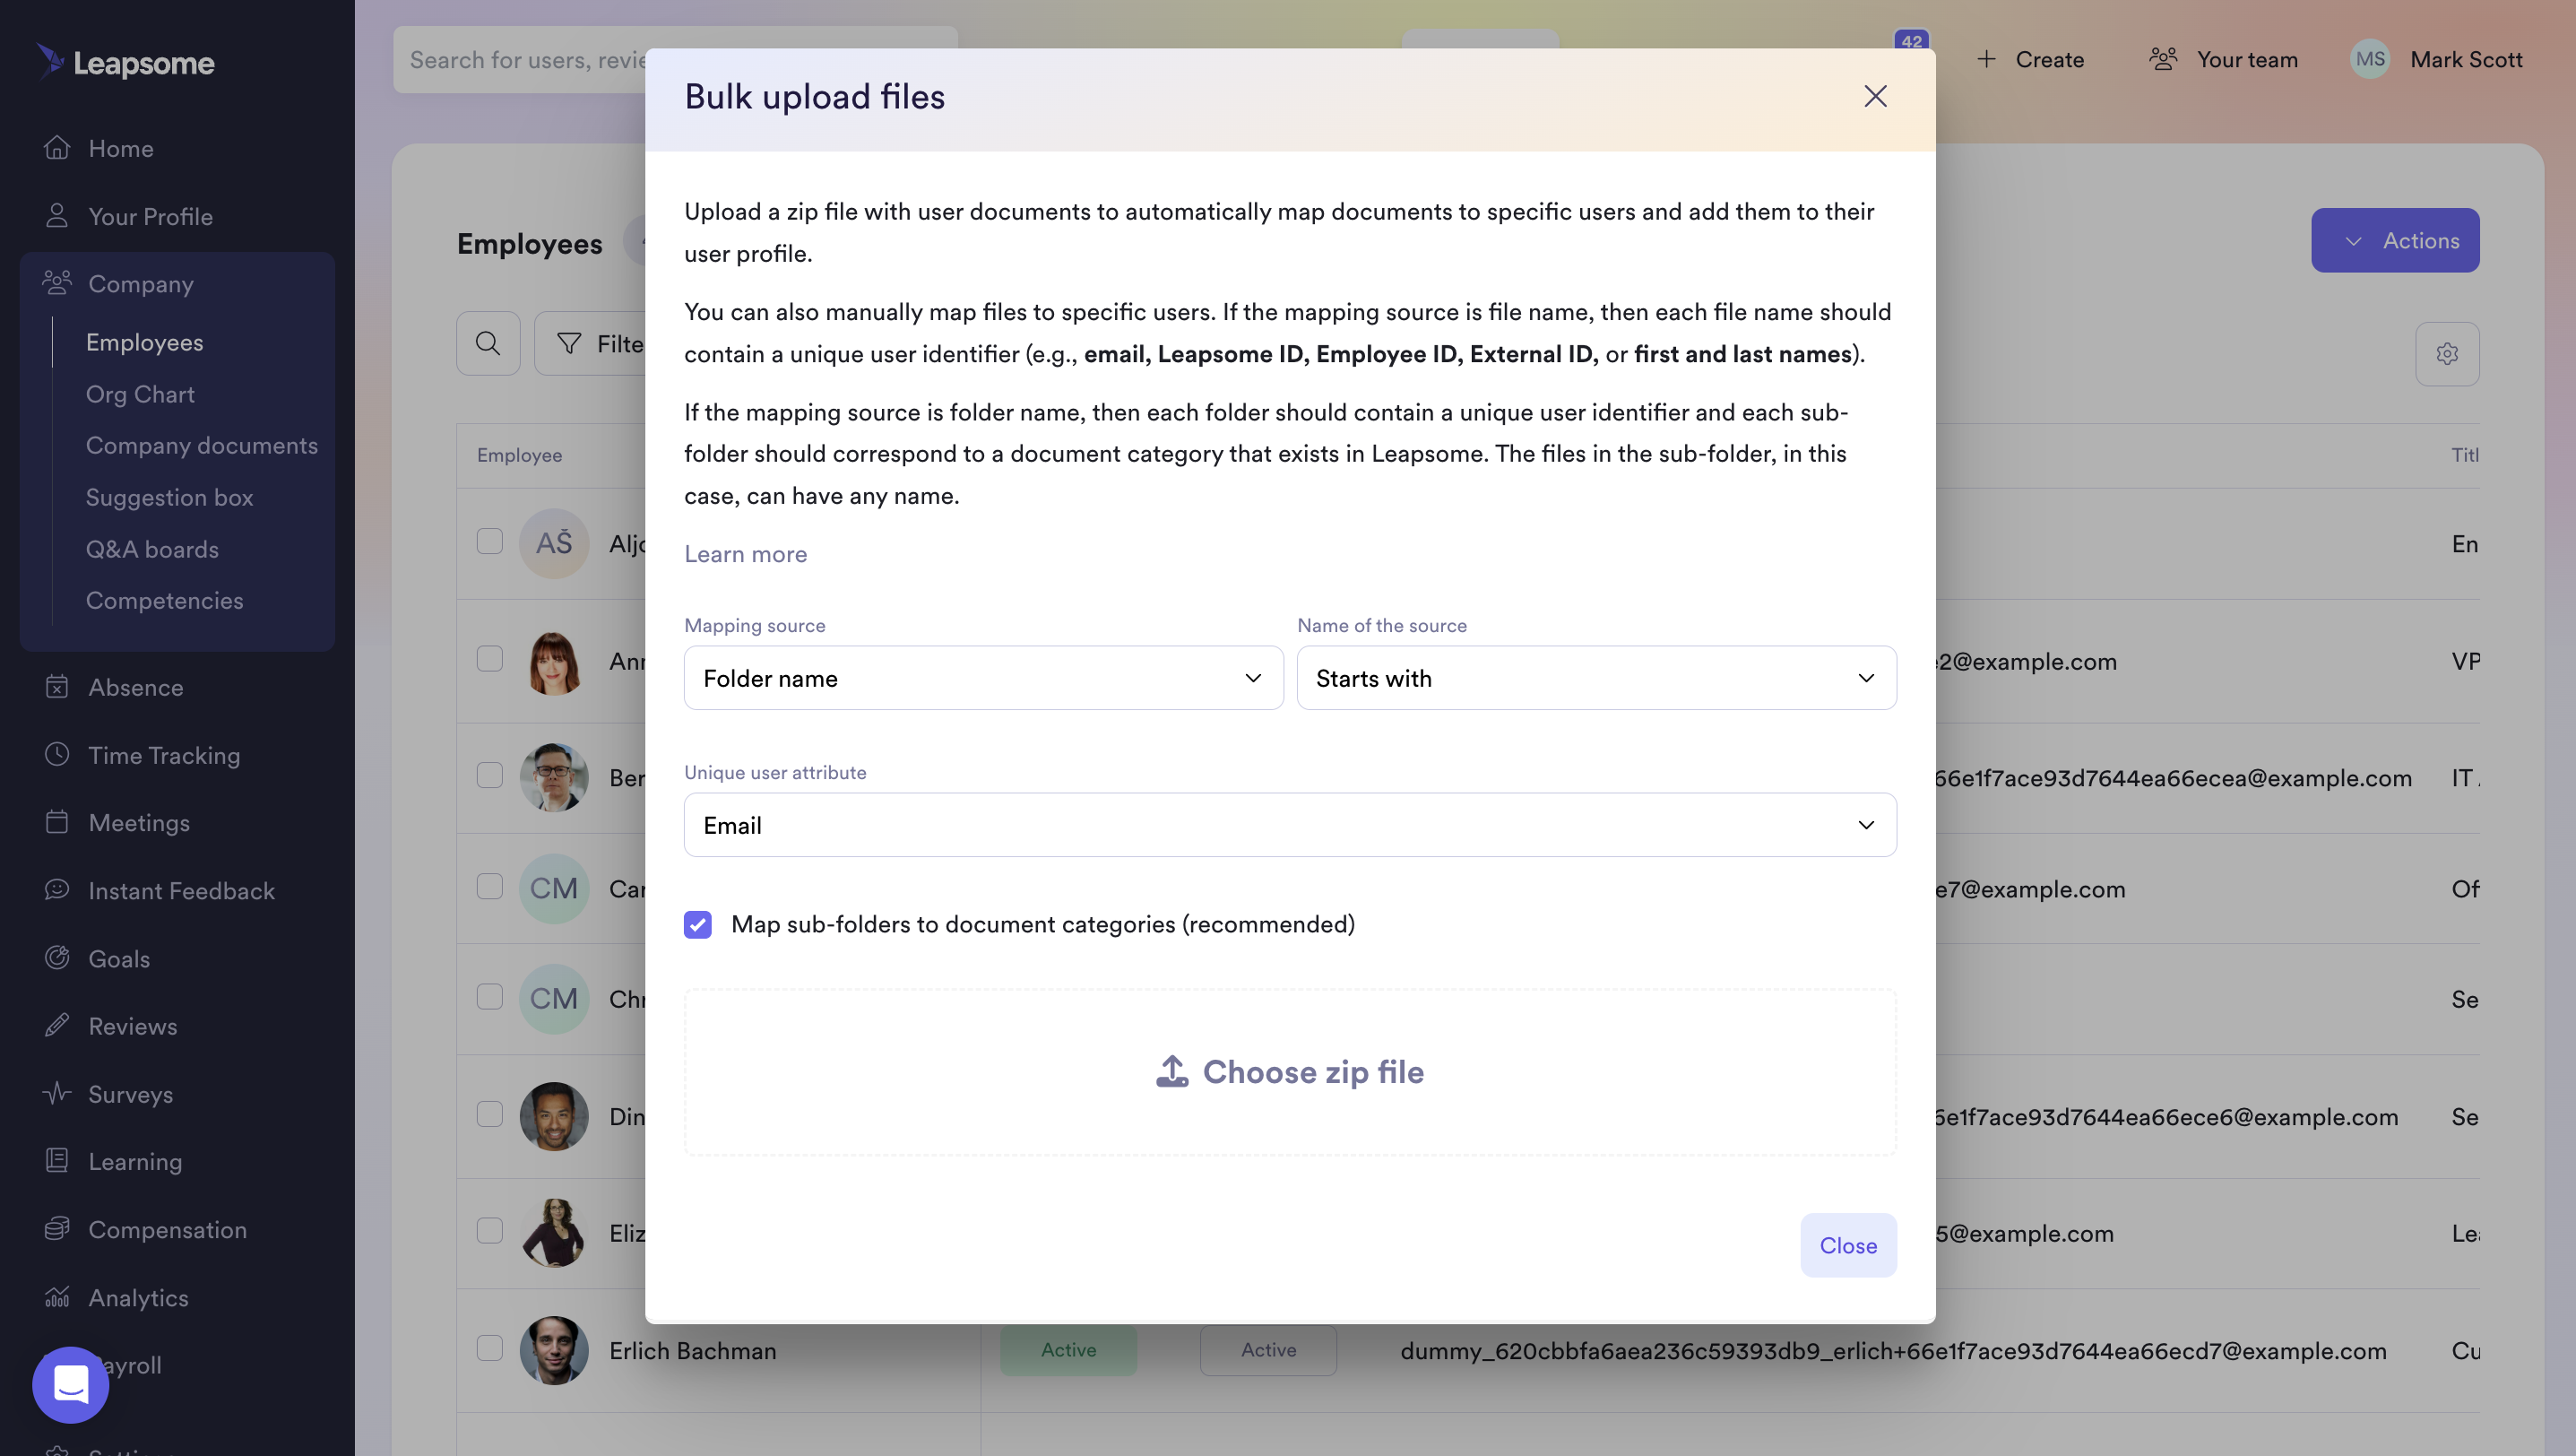
Task: Click Mark Scott user name
Action: click(x=2466, y=60)
